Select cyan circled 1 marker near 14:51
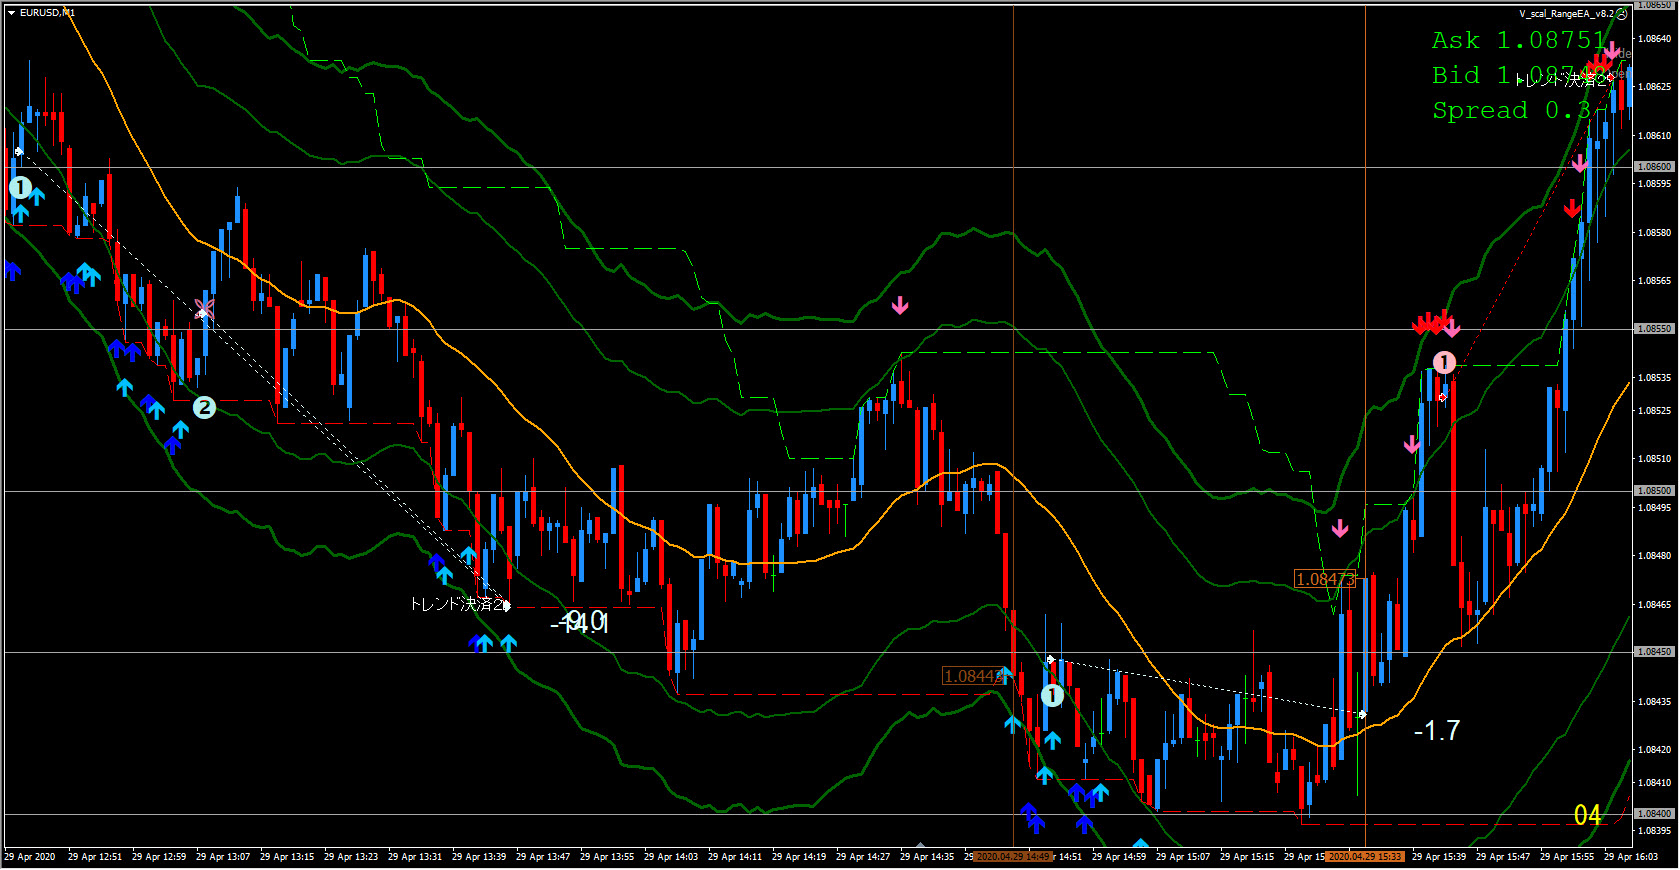Image resolution: width=1680 pixels, height=870 pixels. click(1052, 695)
